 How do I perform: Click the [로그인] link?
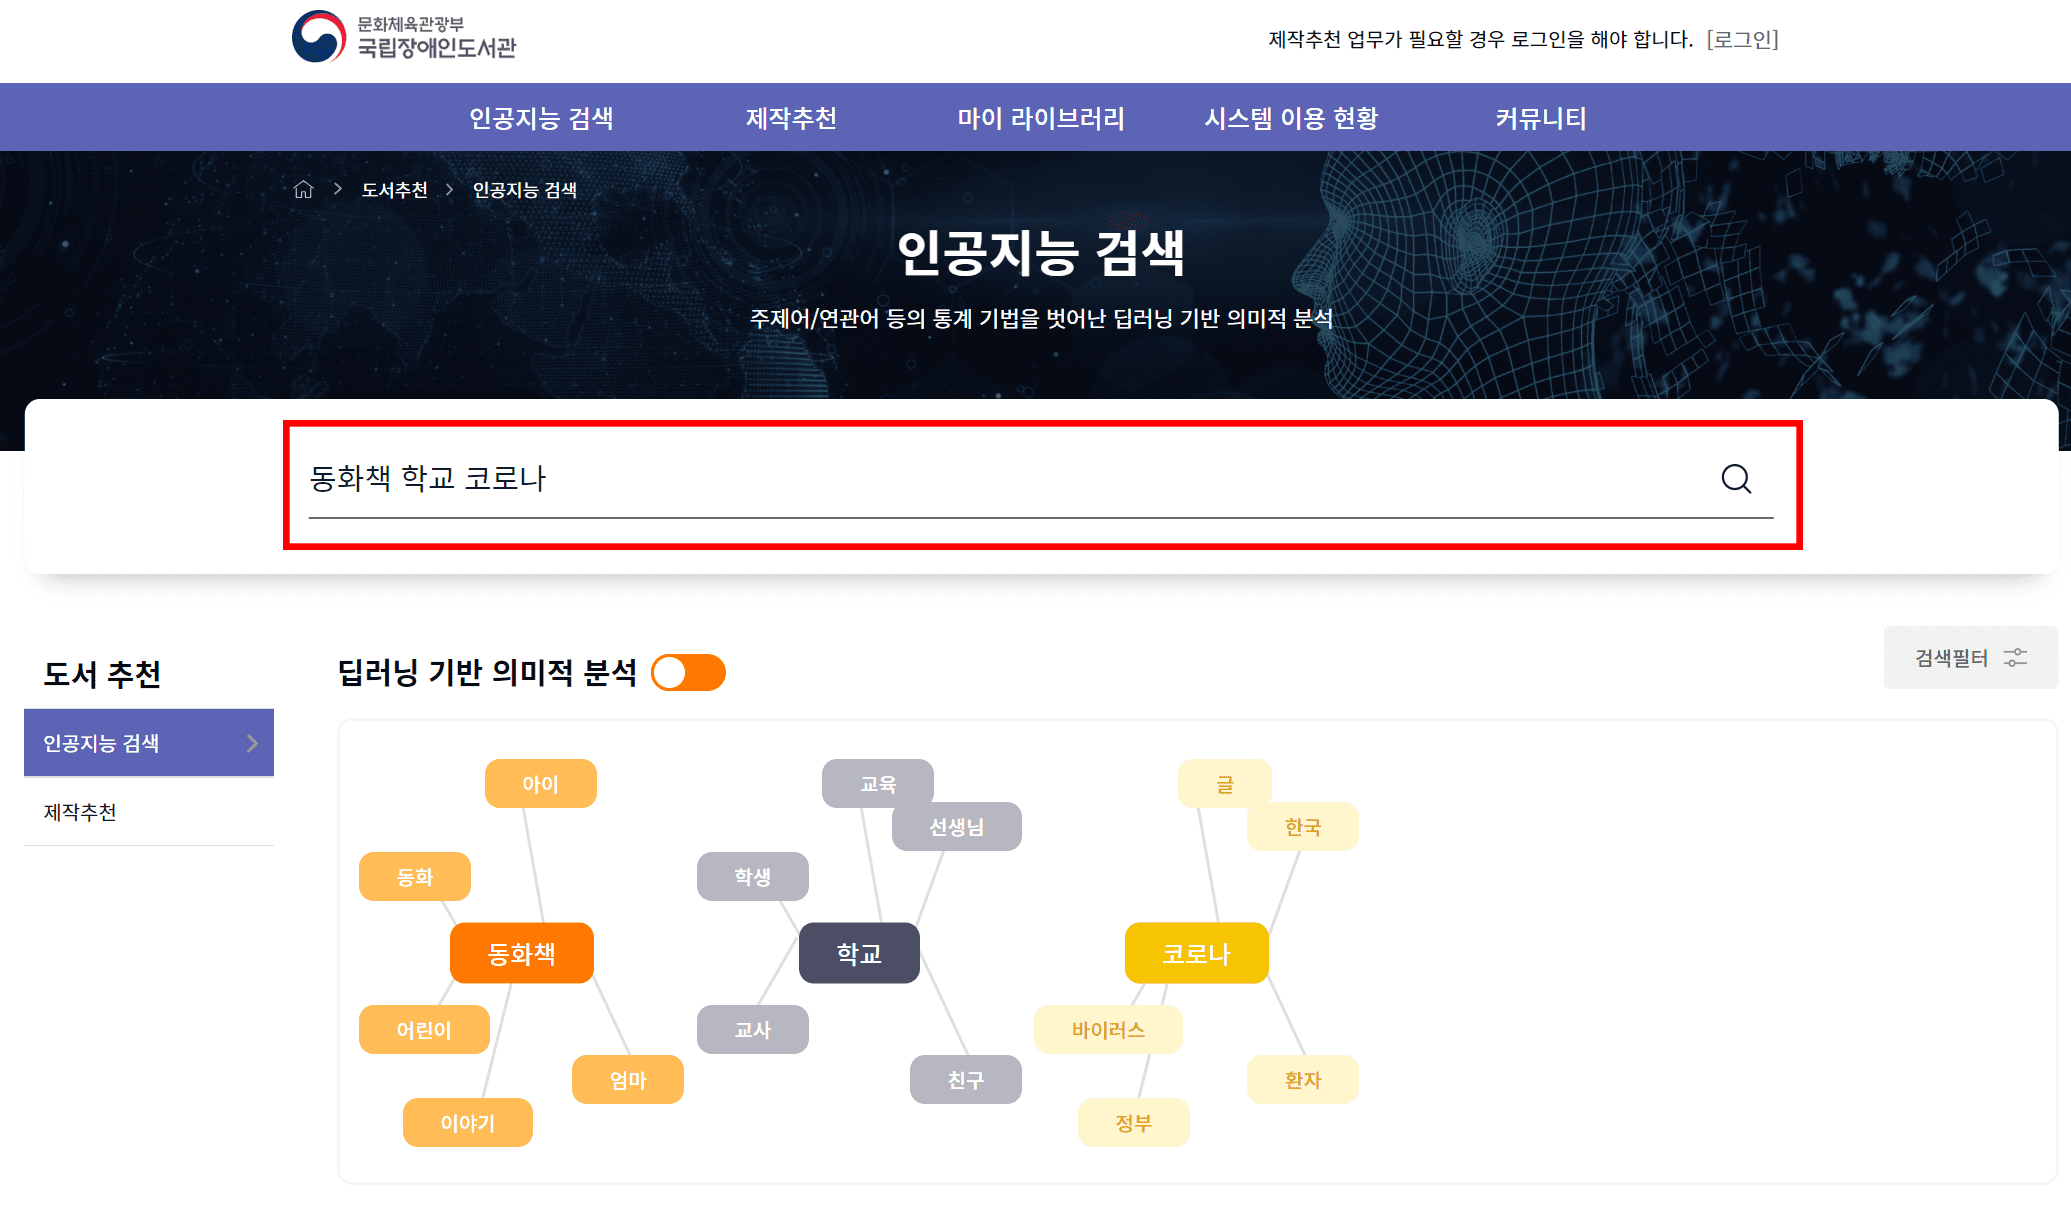click(1742, 39)
